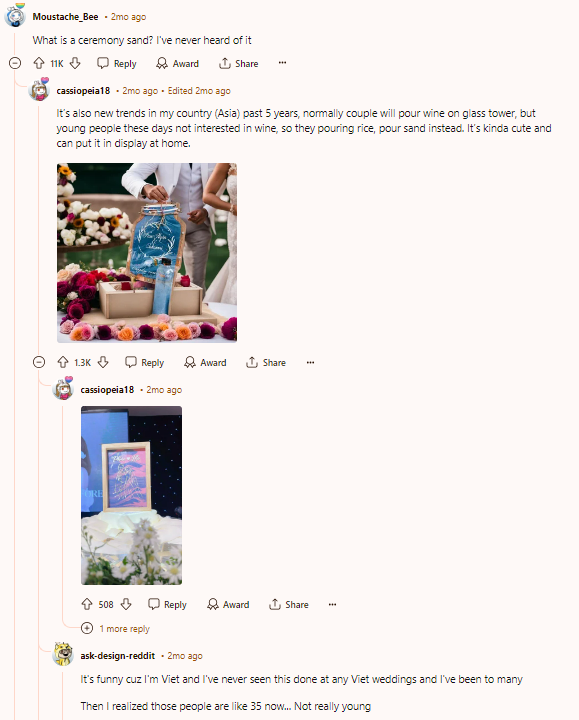Image resolution: width=579 pixels, height=720 pixels.
Task: Open the ask-design-reddit username link
Action: click(118, 656)
